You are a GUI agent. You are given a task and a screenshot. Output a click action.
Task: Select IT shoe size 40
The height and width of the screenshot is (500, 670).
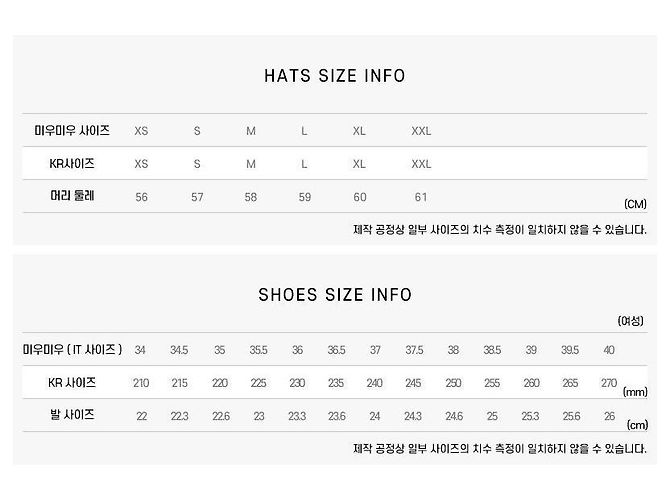(x=609, y=350)
